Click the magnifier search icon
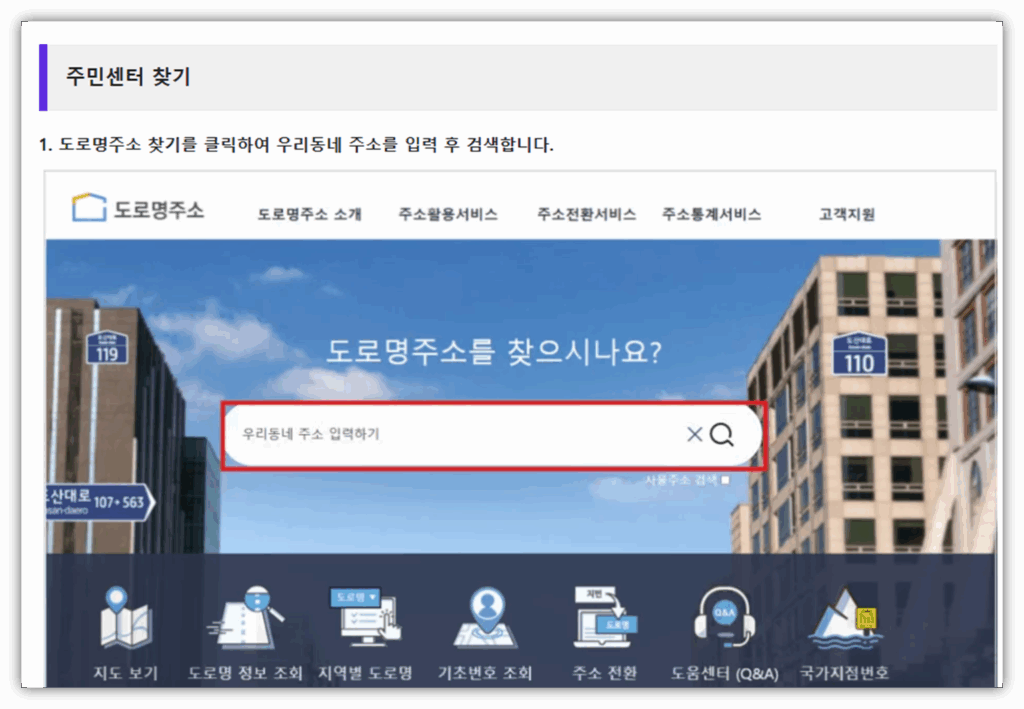 click(x=722, y=434)
